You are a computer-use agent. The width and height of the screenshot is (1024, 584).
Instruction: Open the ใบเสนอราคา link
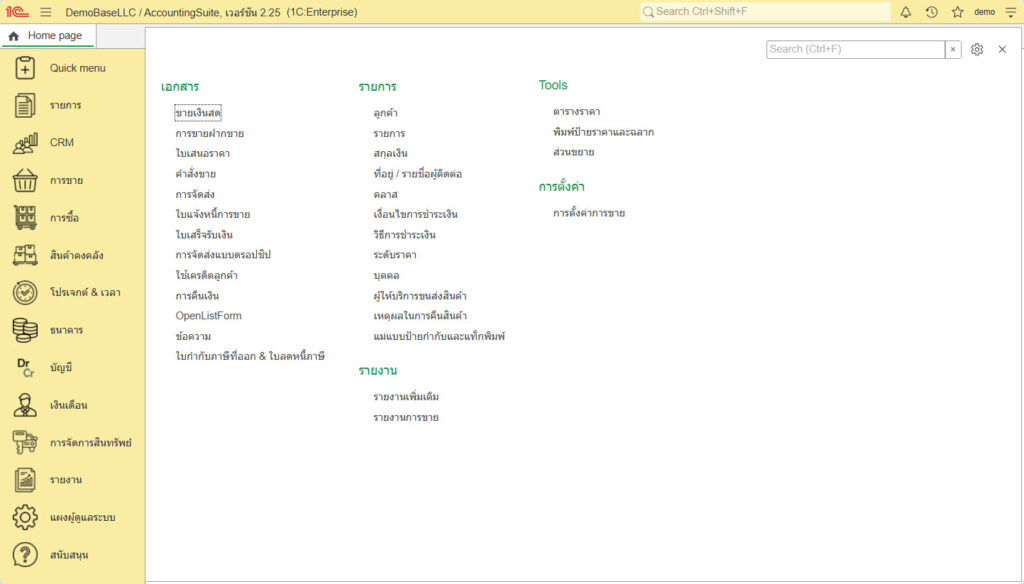(202, 153)
